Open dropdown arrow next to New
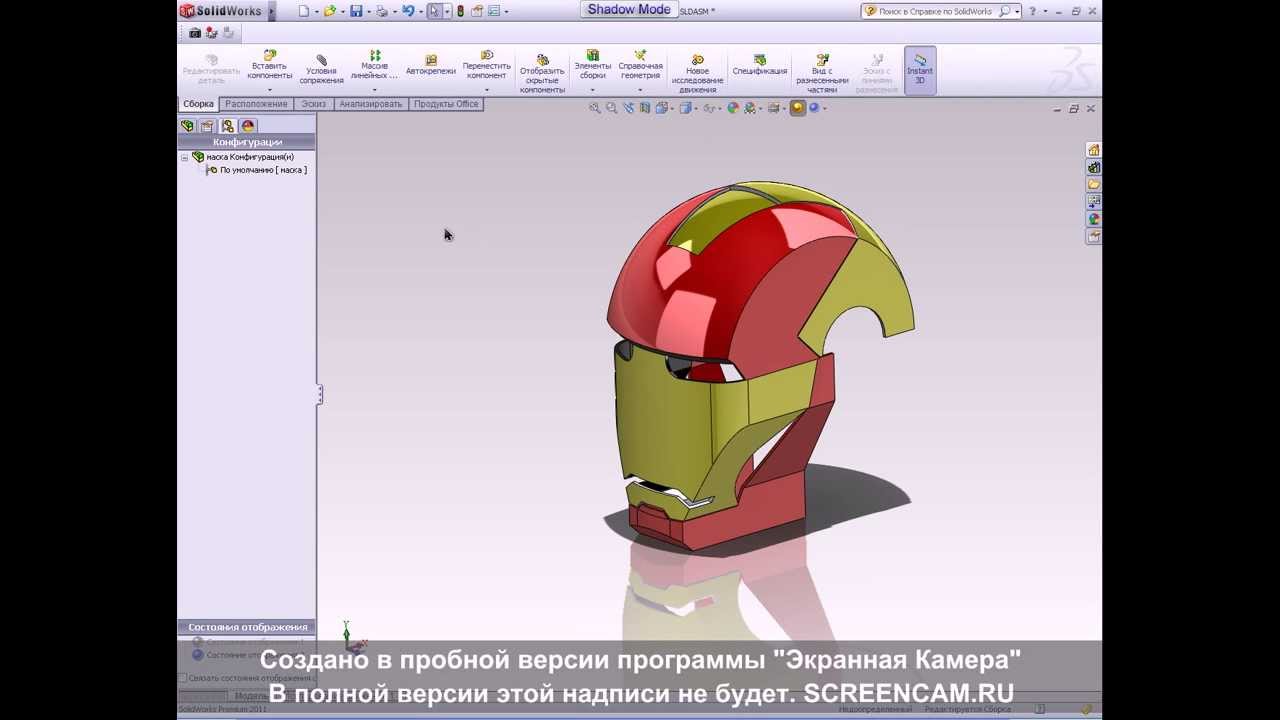 [x=317, y=12]
